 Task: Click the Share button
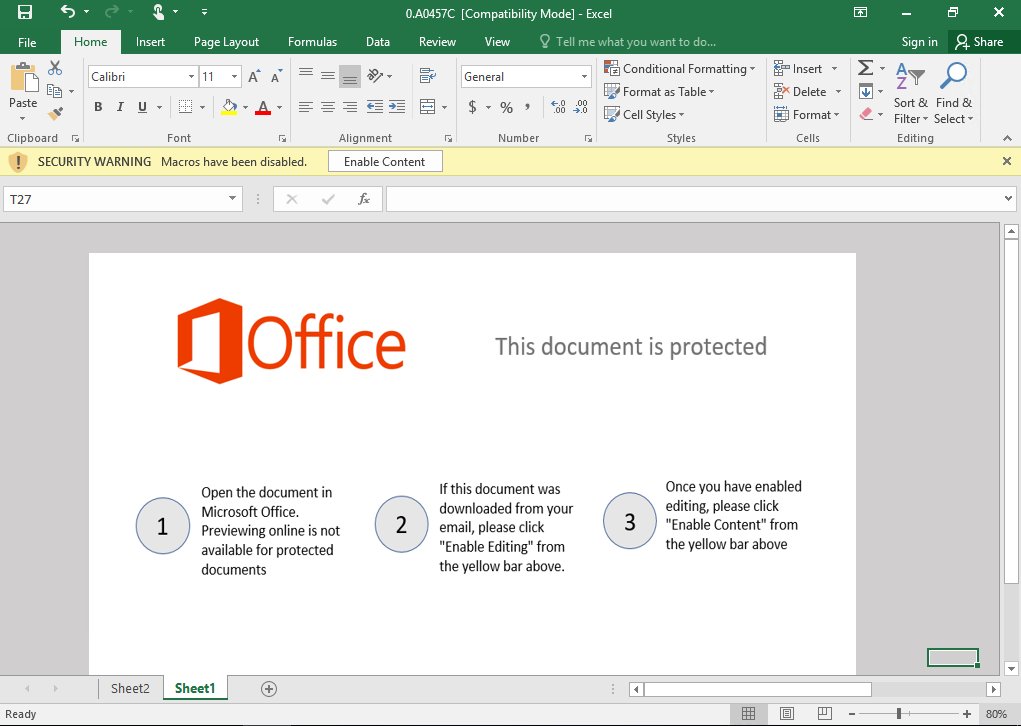pos(979,42)
